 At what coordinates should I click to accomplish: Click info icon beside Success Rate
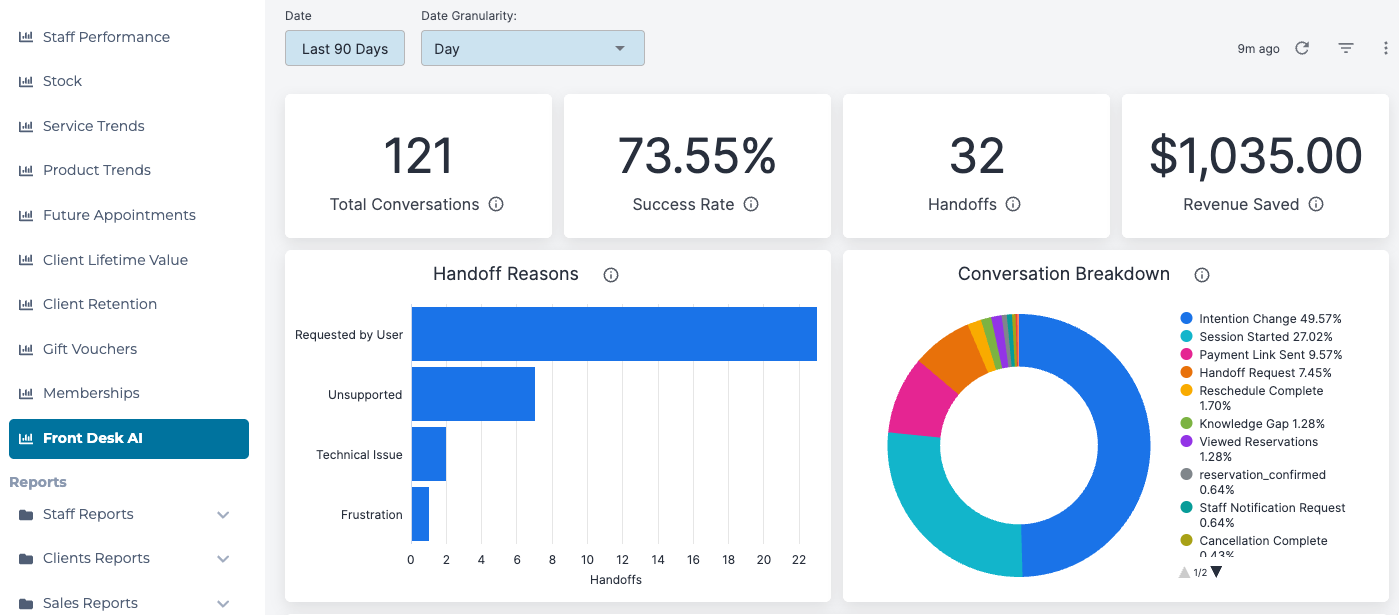751,204
